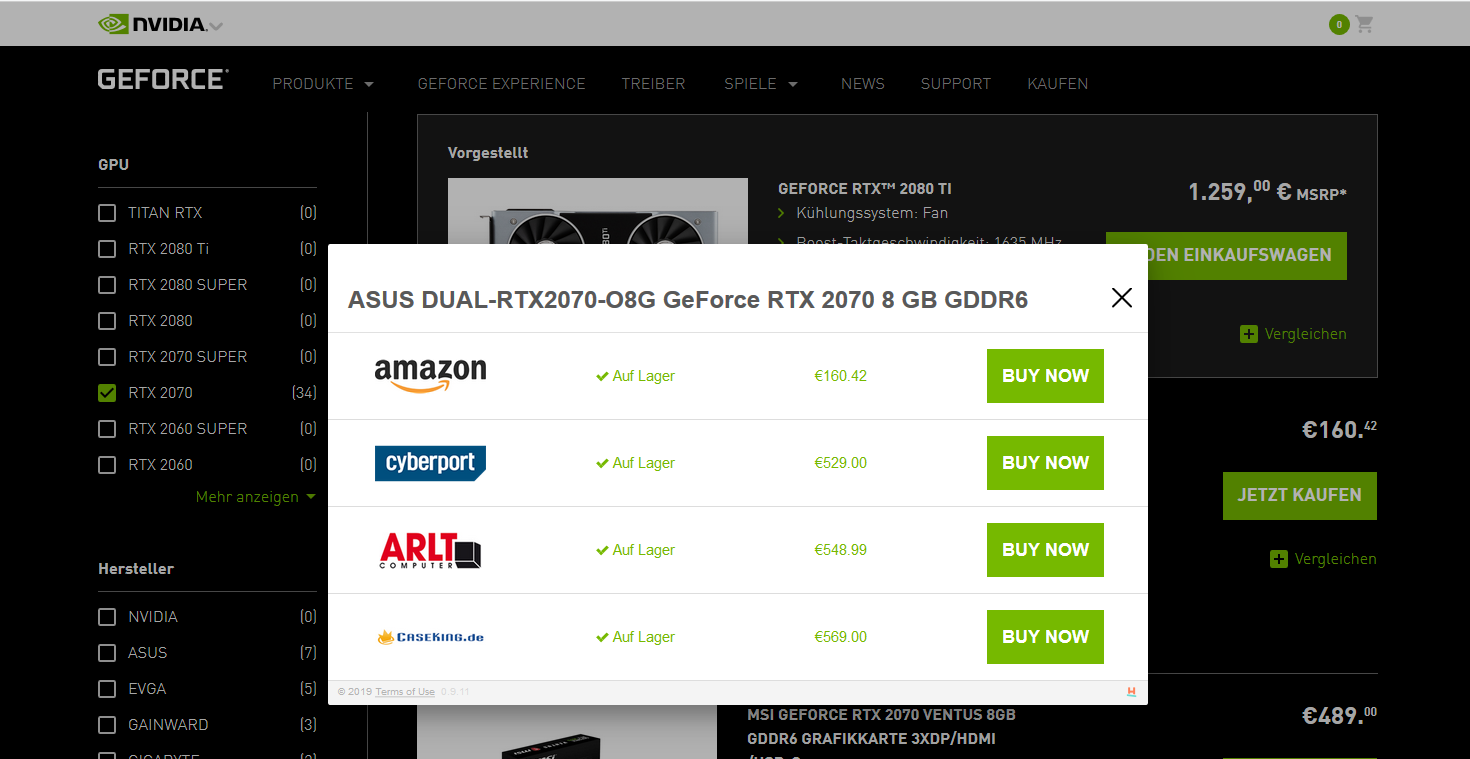Image resolution: width=1470 pixels, height=759 pixels.
Task: Open the shopping cart icon
Action: pyautogui.click(x=1365, y=24)
